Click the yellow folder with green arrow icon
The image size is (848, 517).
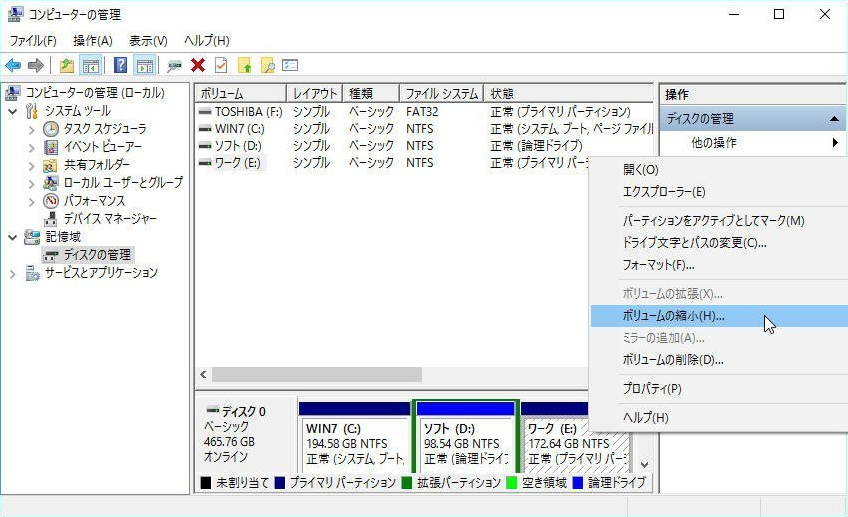pos(244,66)
